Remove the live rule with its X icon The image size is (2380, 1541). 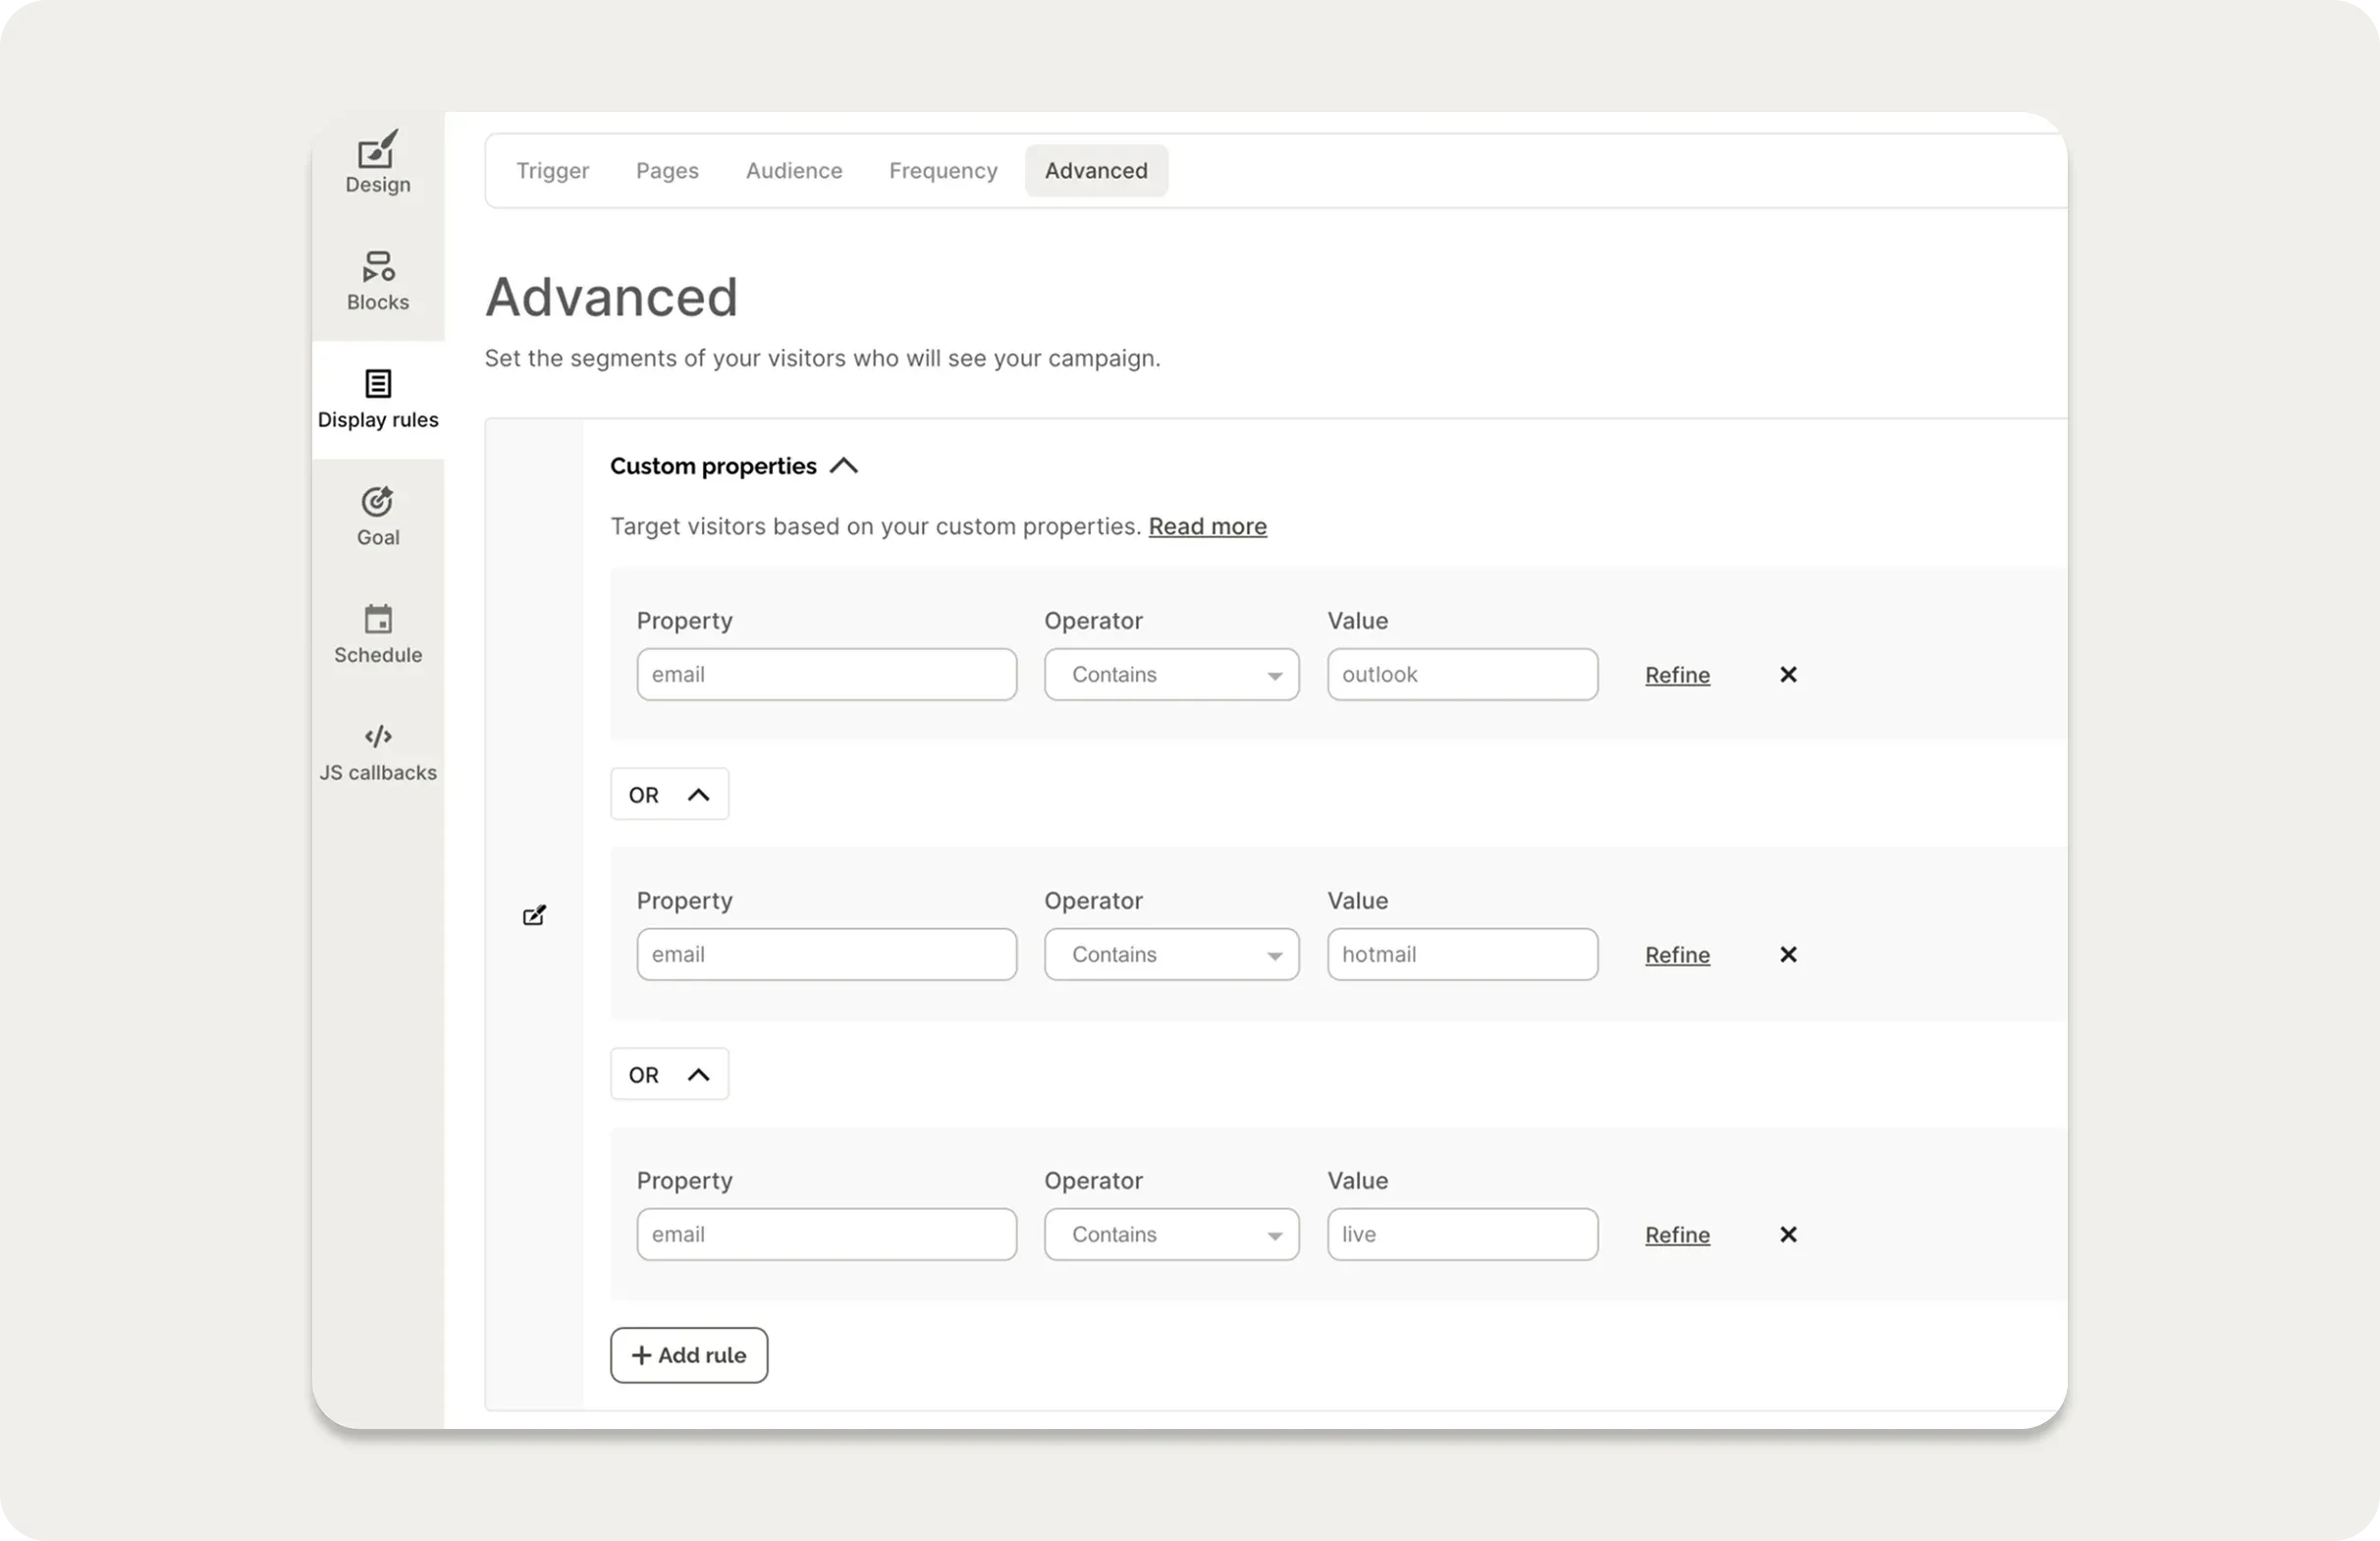pyautogui.click(x=1788, y=1234)
